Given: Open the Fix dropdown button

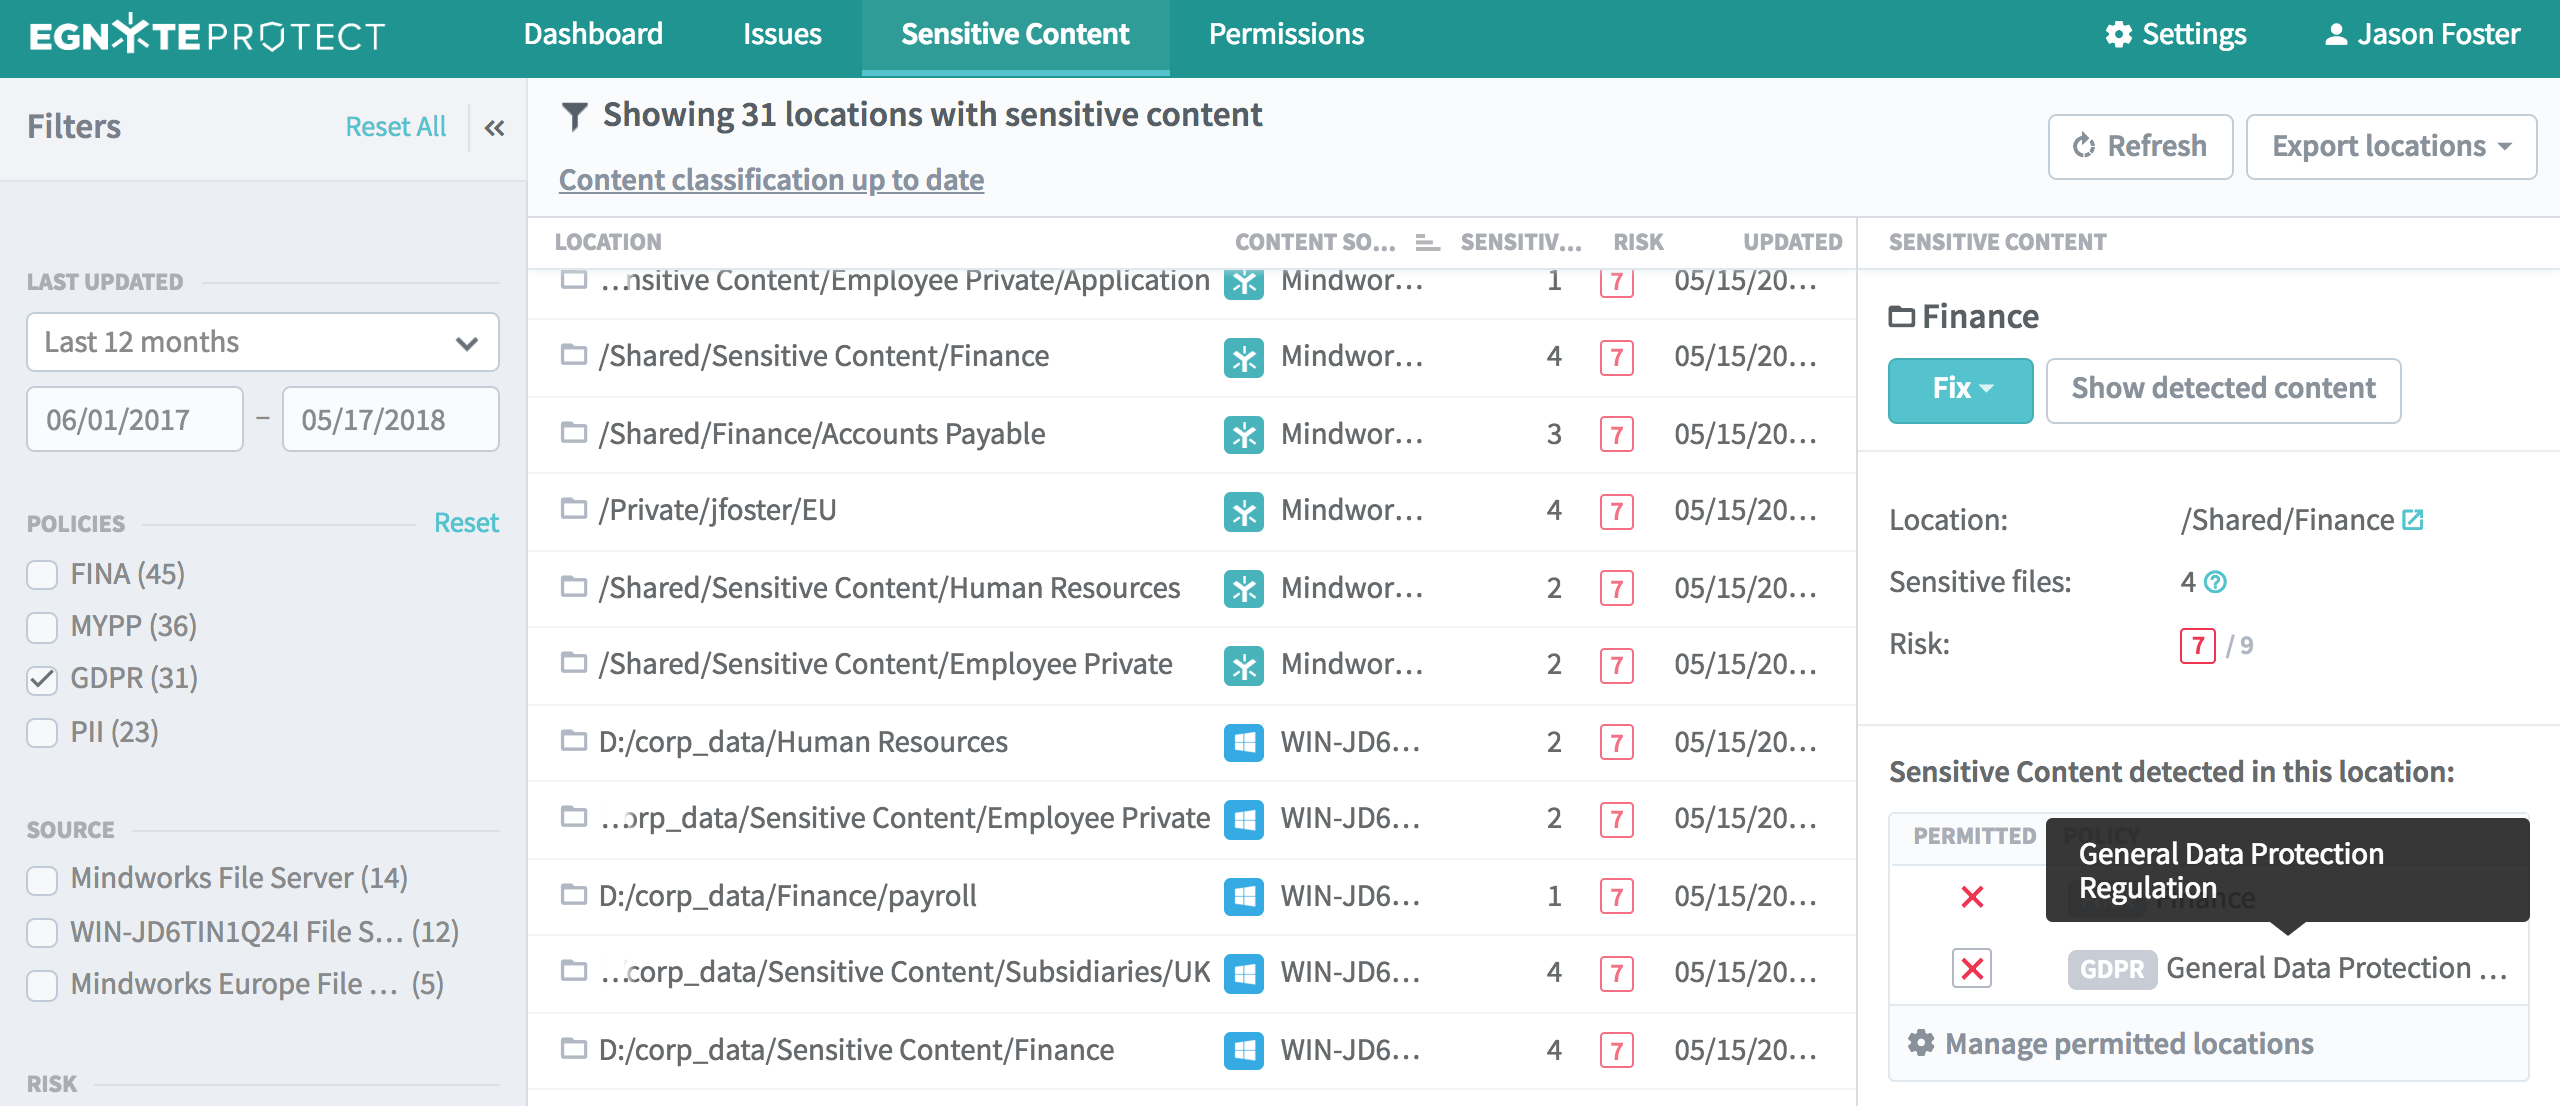Looking at the screenshot, I should point(1960,389).
